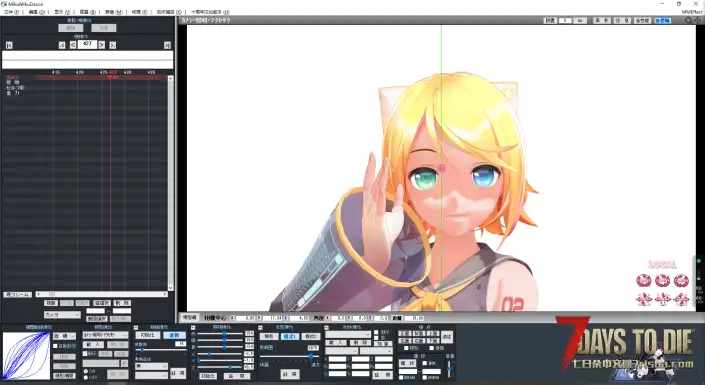Open the dropdown next to the interpolation curve
Image resolution: width=705 pixels, height=385 pixels.
point(64,336)
